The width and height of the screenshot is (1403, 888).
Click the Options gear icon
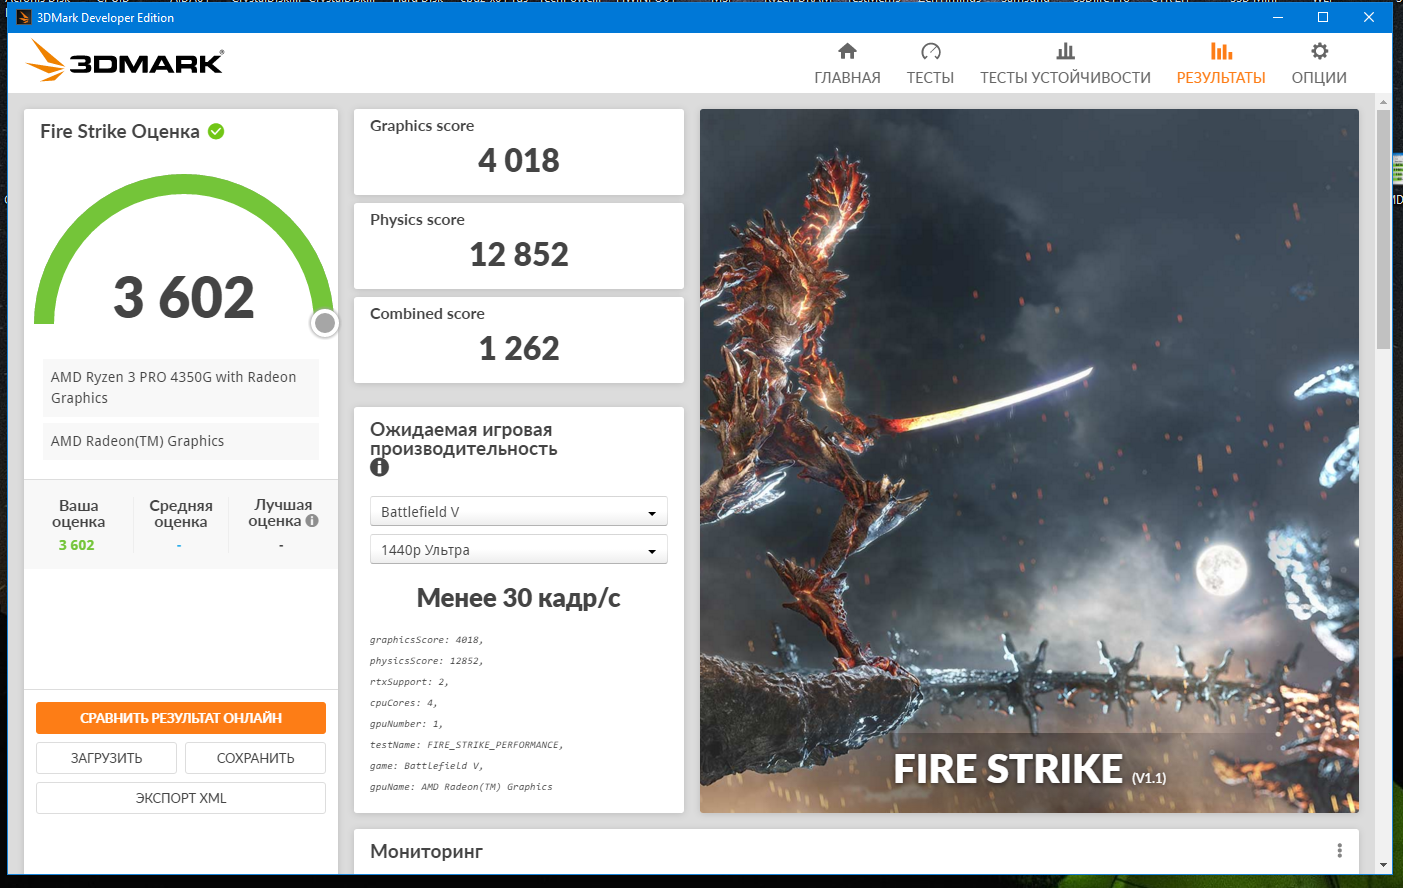coord(1319,51)
